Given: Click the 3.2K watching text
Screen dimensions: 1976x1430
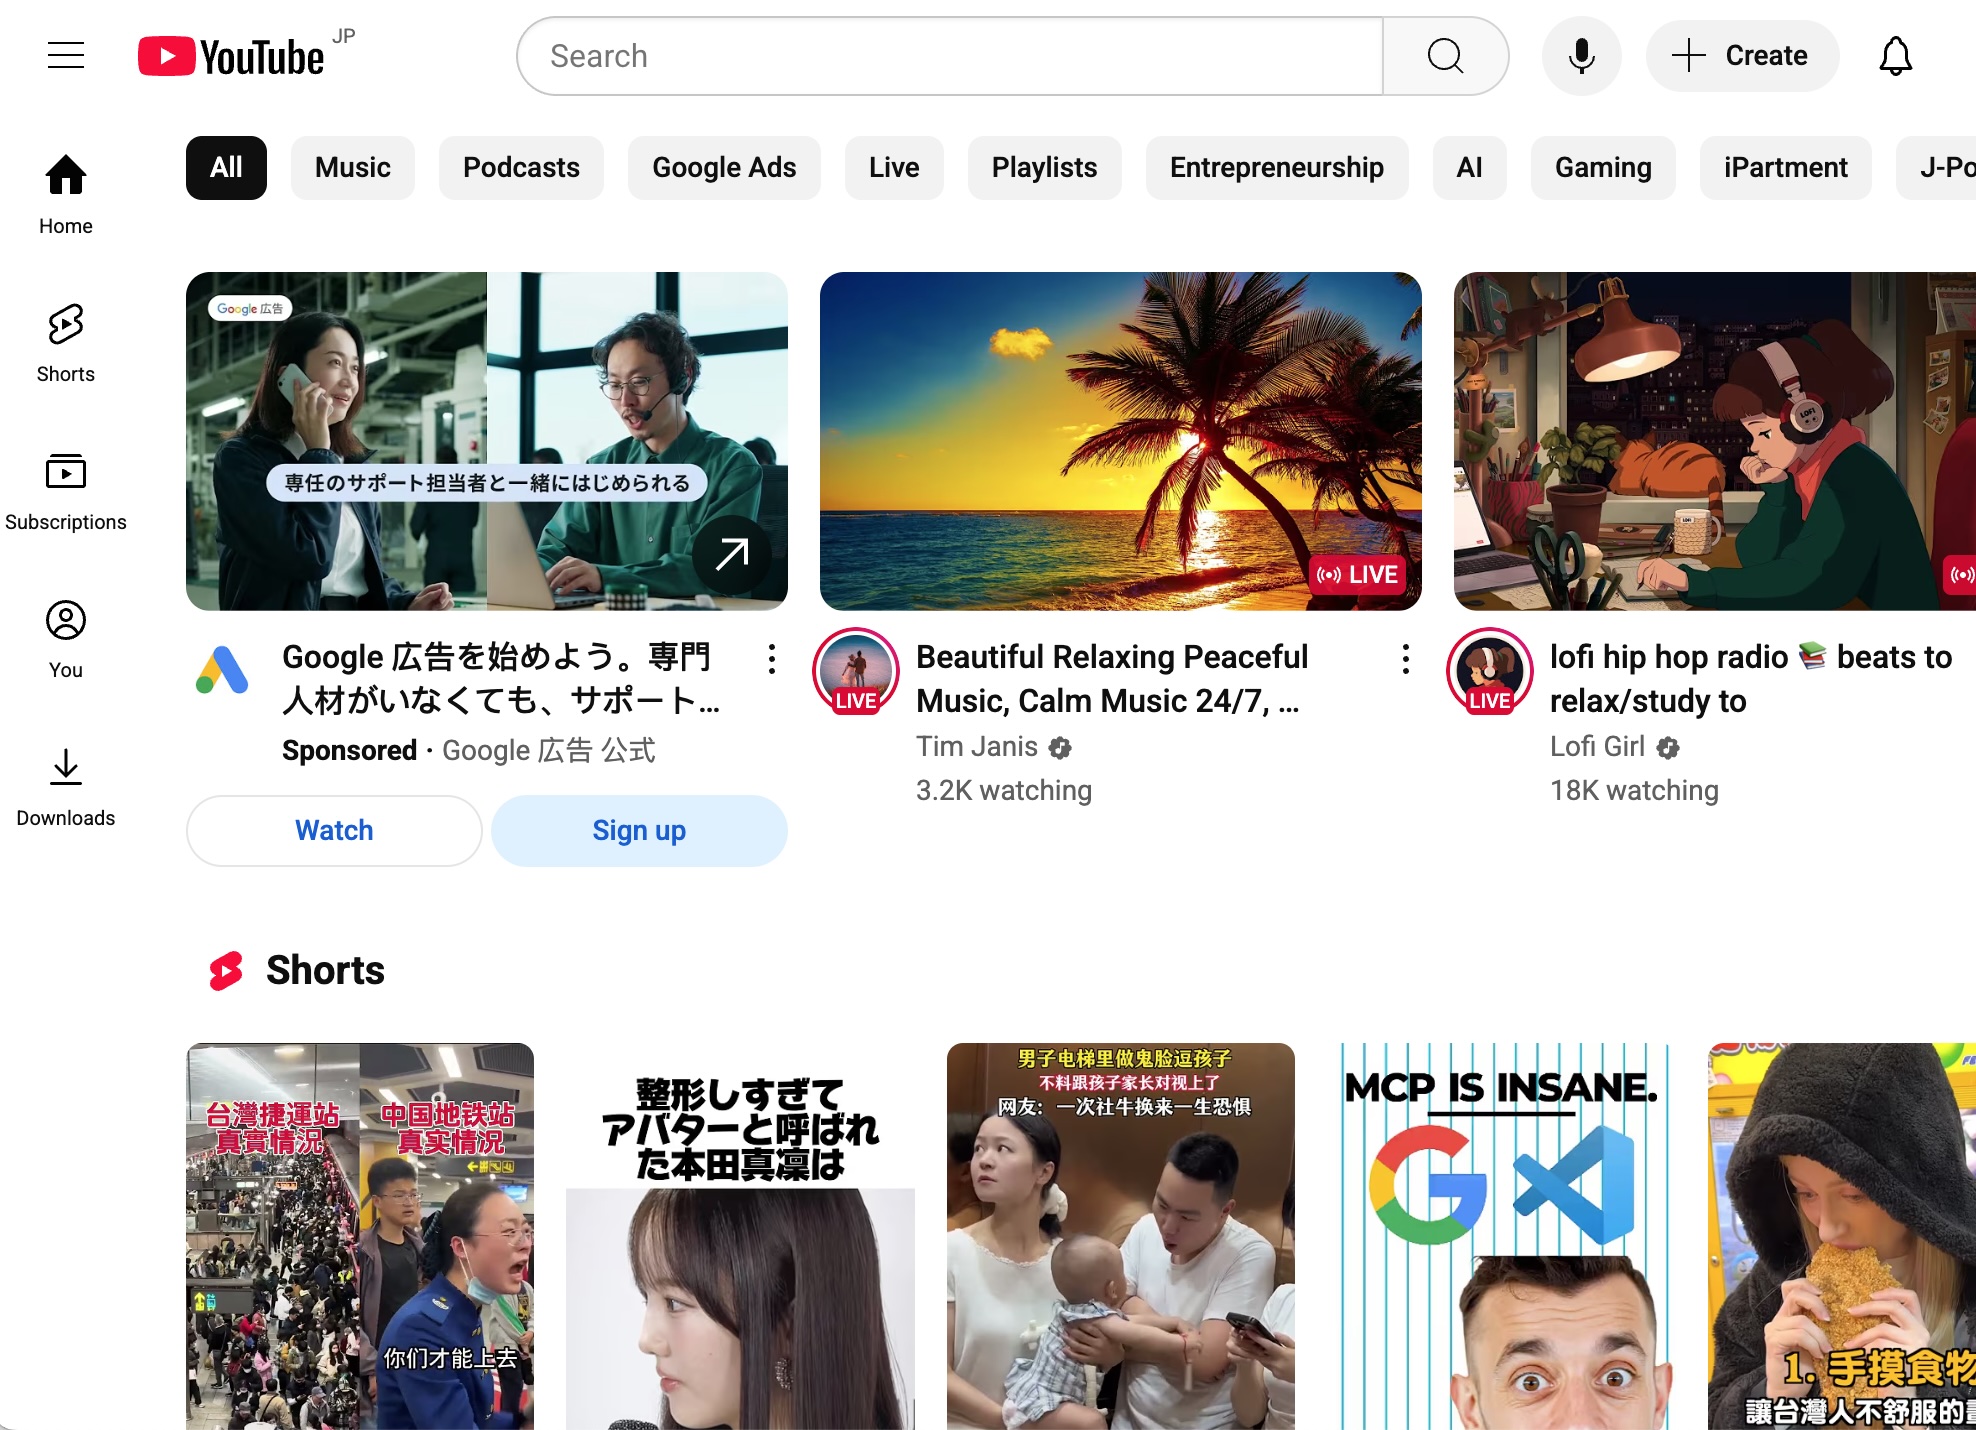Looking at the screenshot, I should (x=1004, y=791).
